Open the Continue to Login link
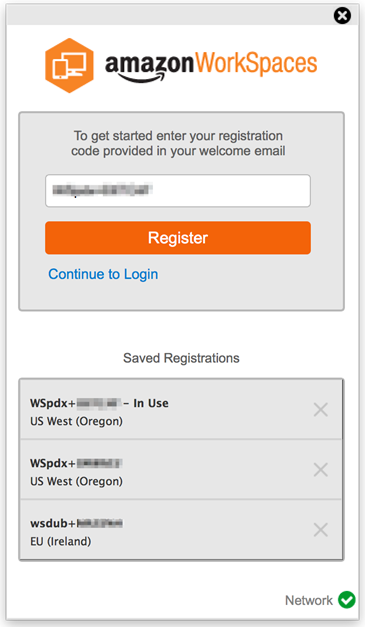The width and height of the screenshot is (365, 627). [103, 274]
